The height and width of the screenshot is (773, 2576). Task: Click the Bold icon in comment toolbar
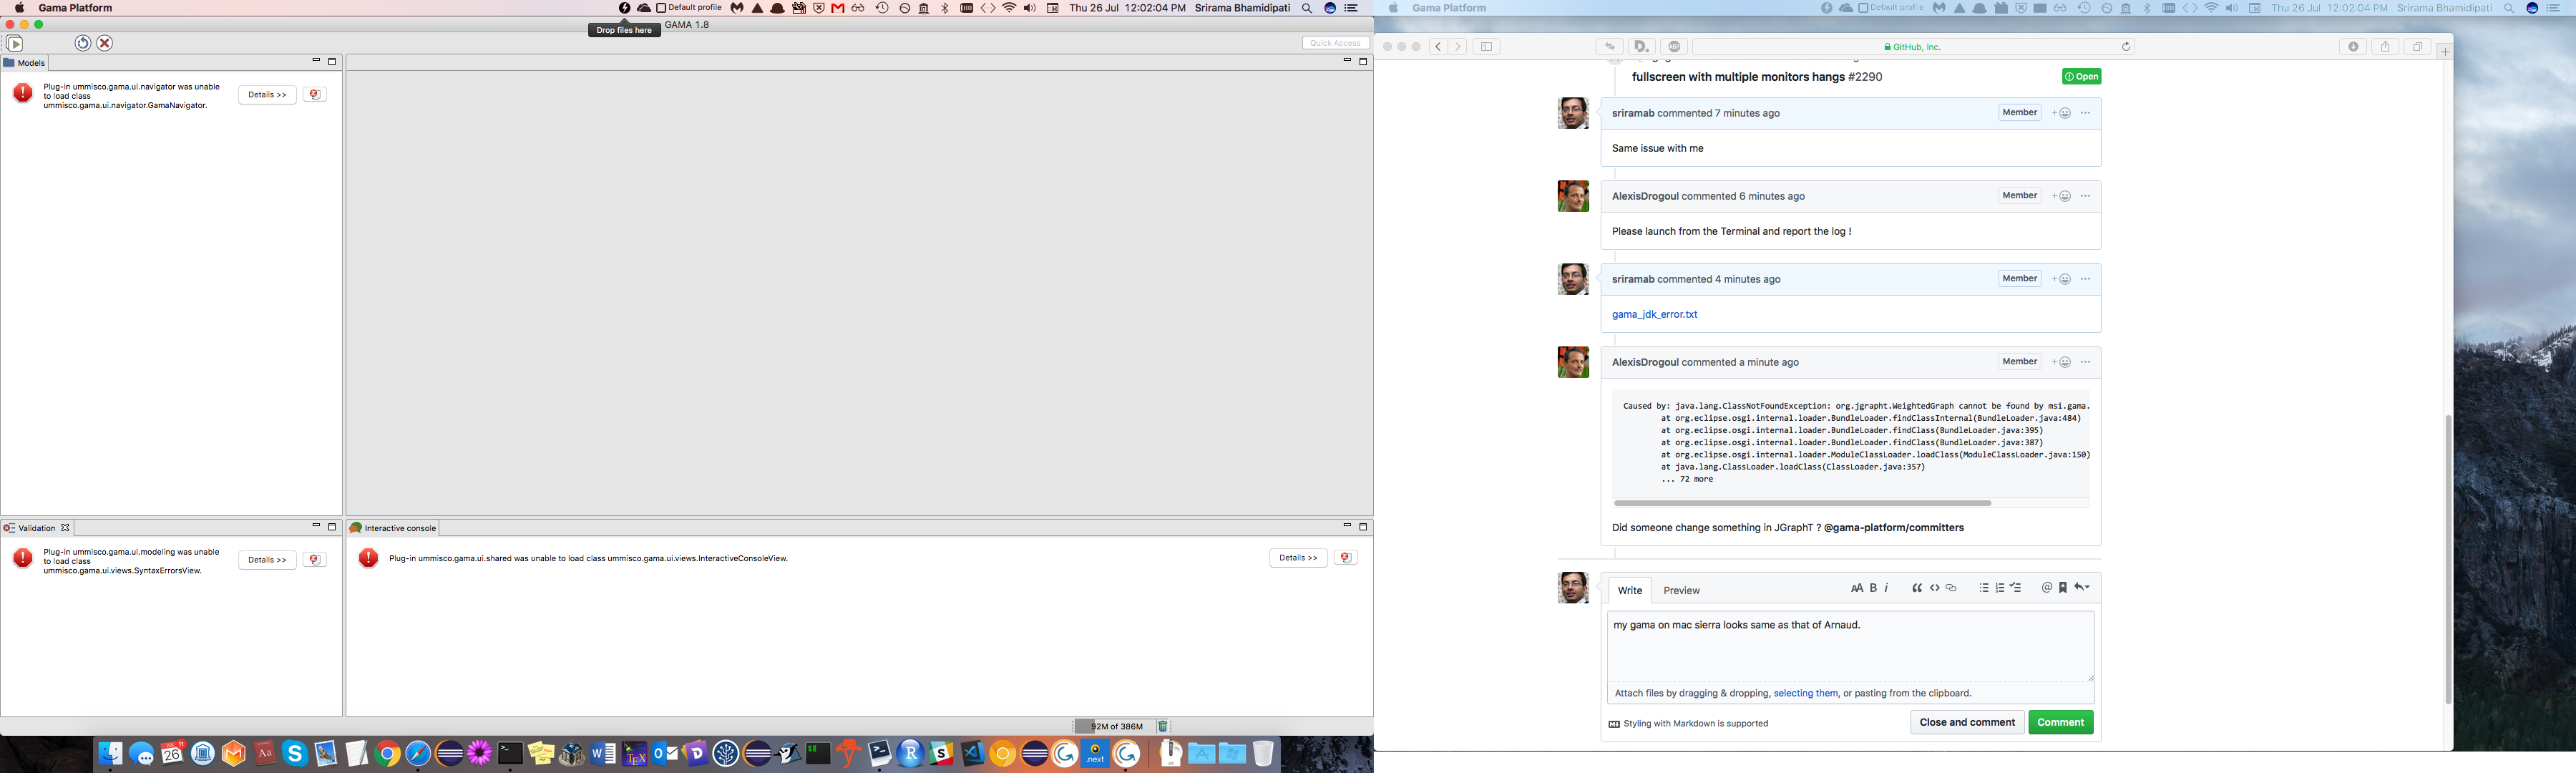1873,588
